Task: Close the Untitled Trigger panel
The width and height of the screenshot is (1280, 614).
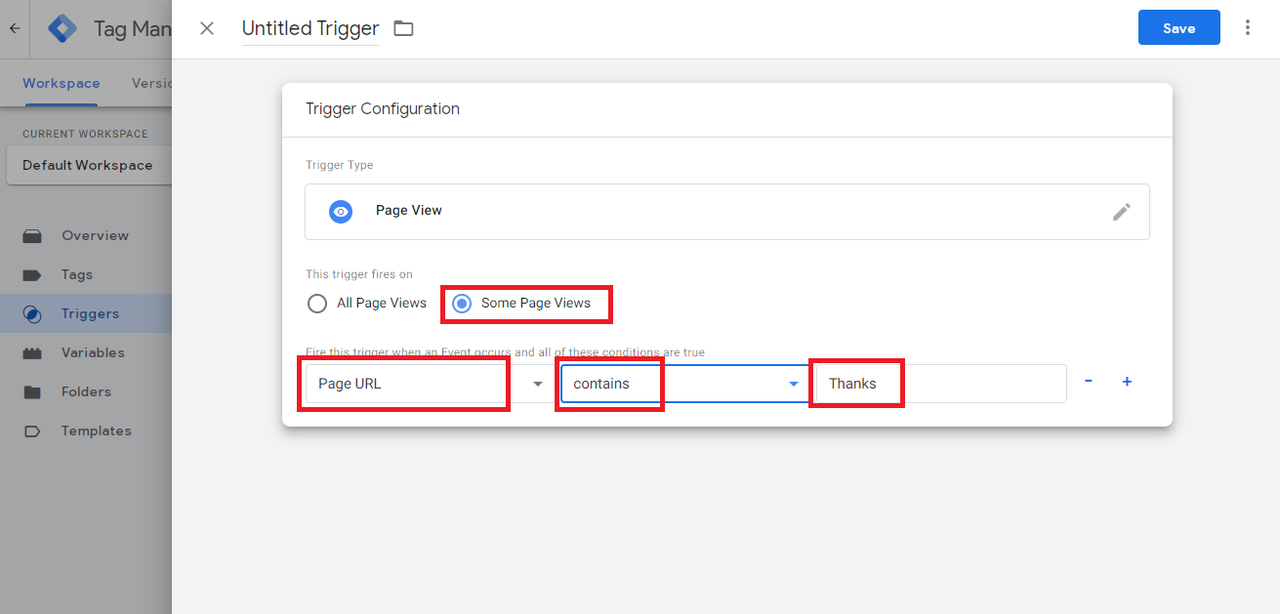Action: (x=207, y=28)
